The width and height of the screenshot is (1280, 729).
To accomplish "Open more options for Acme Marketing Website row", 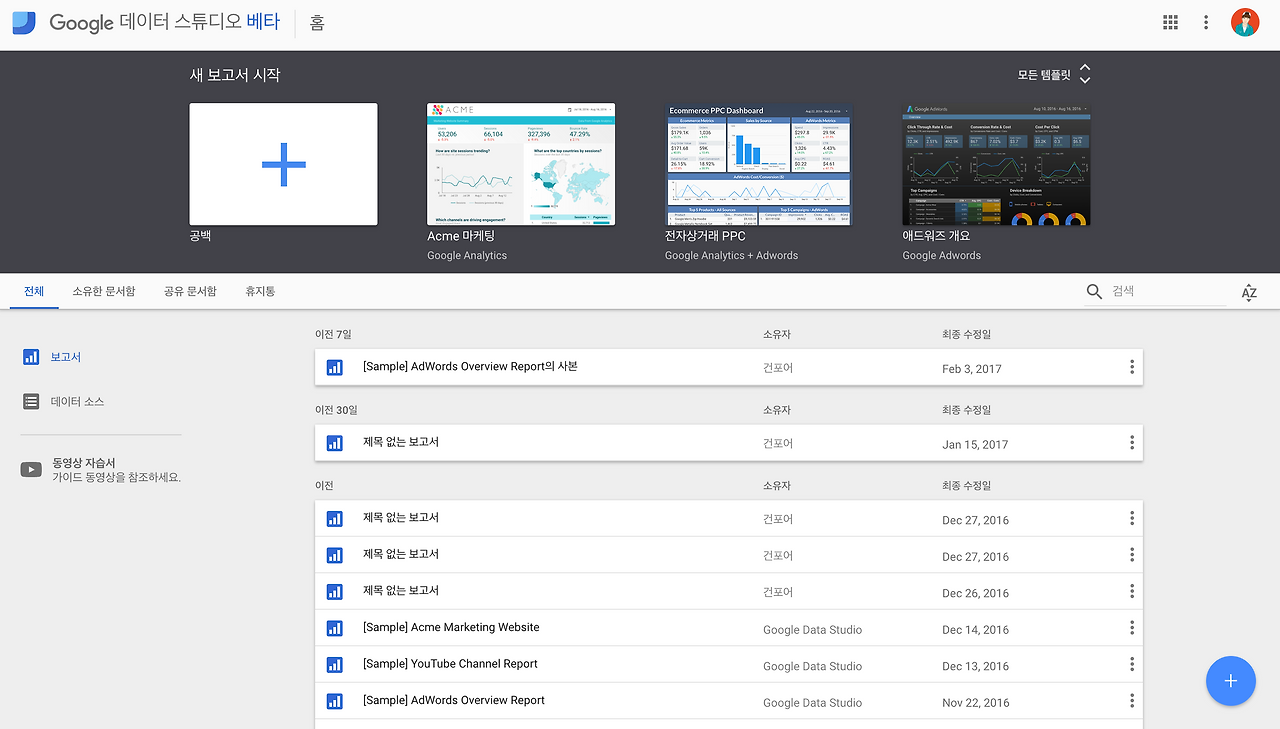I will click(1132, 628).
